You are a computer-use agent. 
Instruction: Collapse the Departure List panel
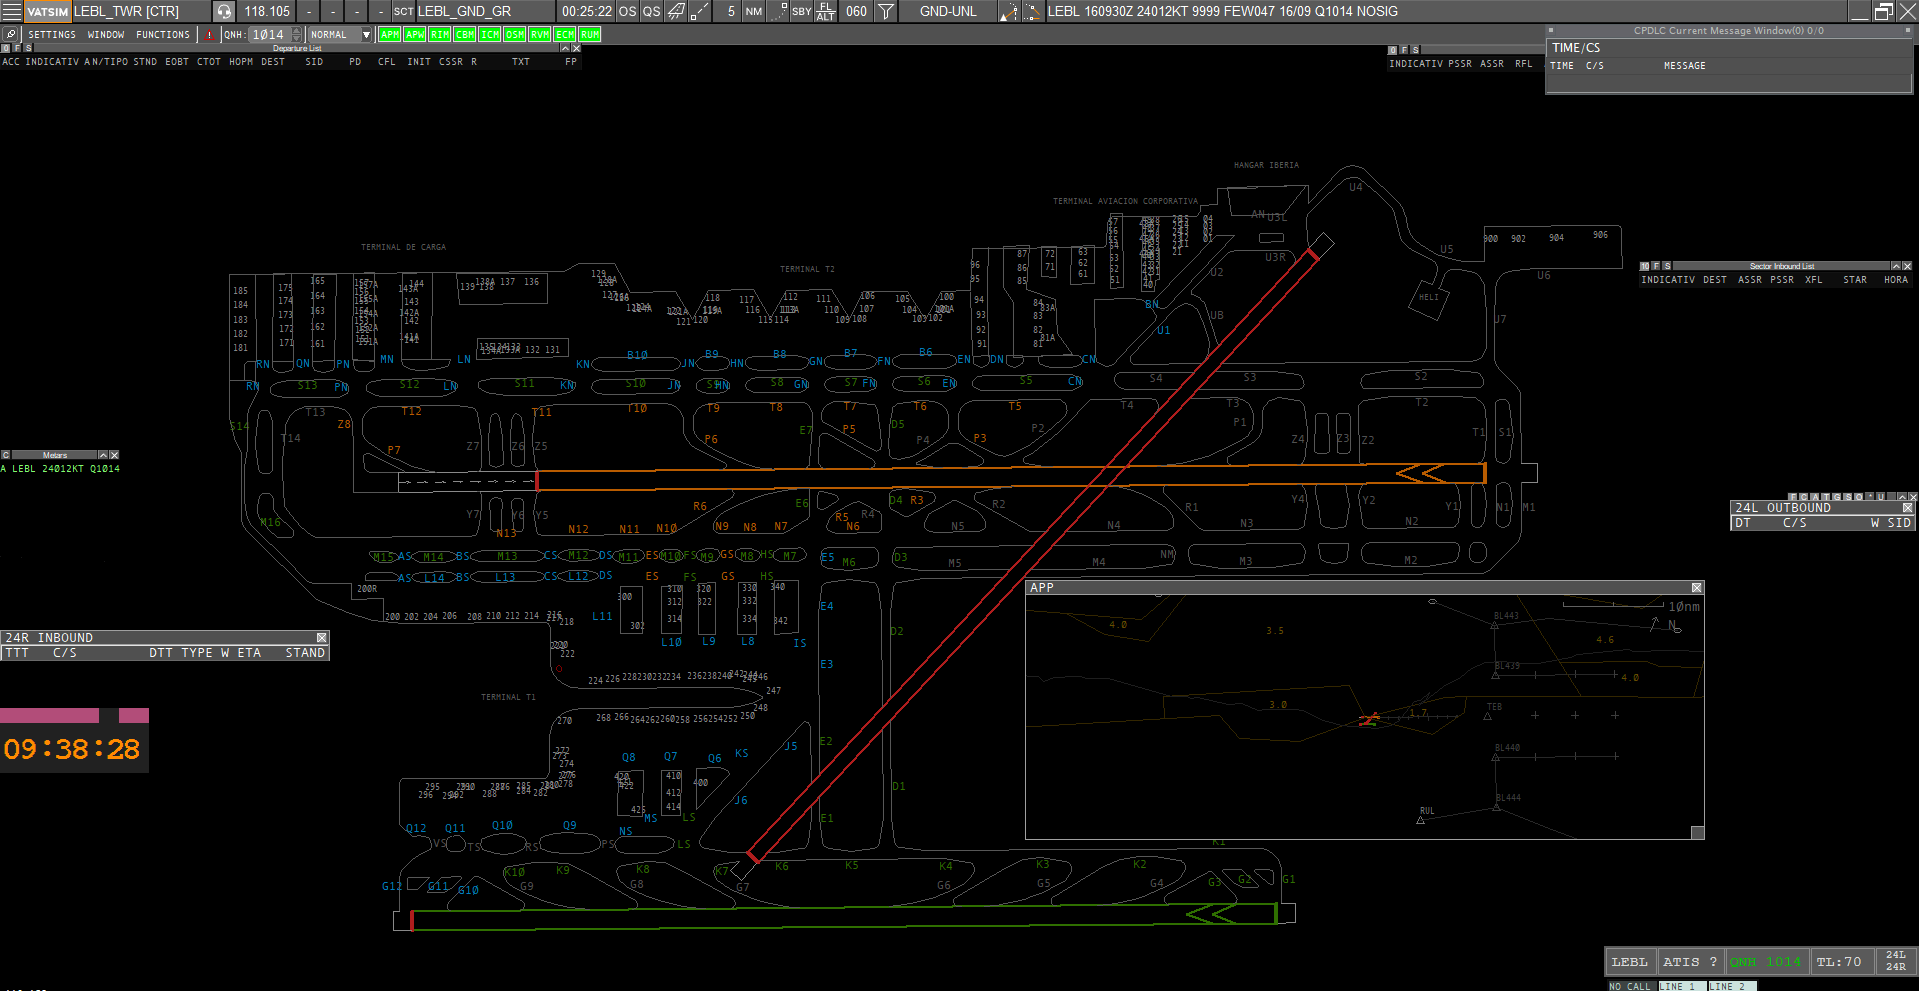tap(564, 48)
